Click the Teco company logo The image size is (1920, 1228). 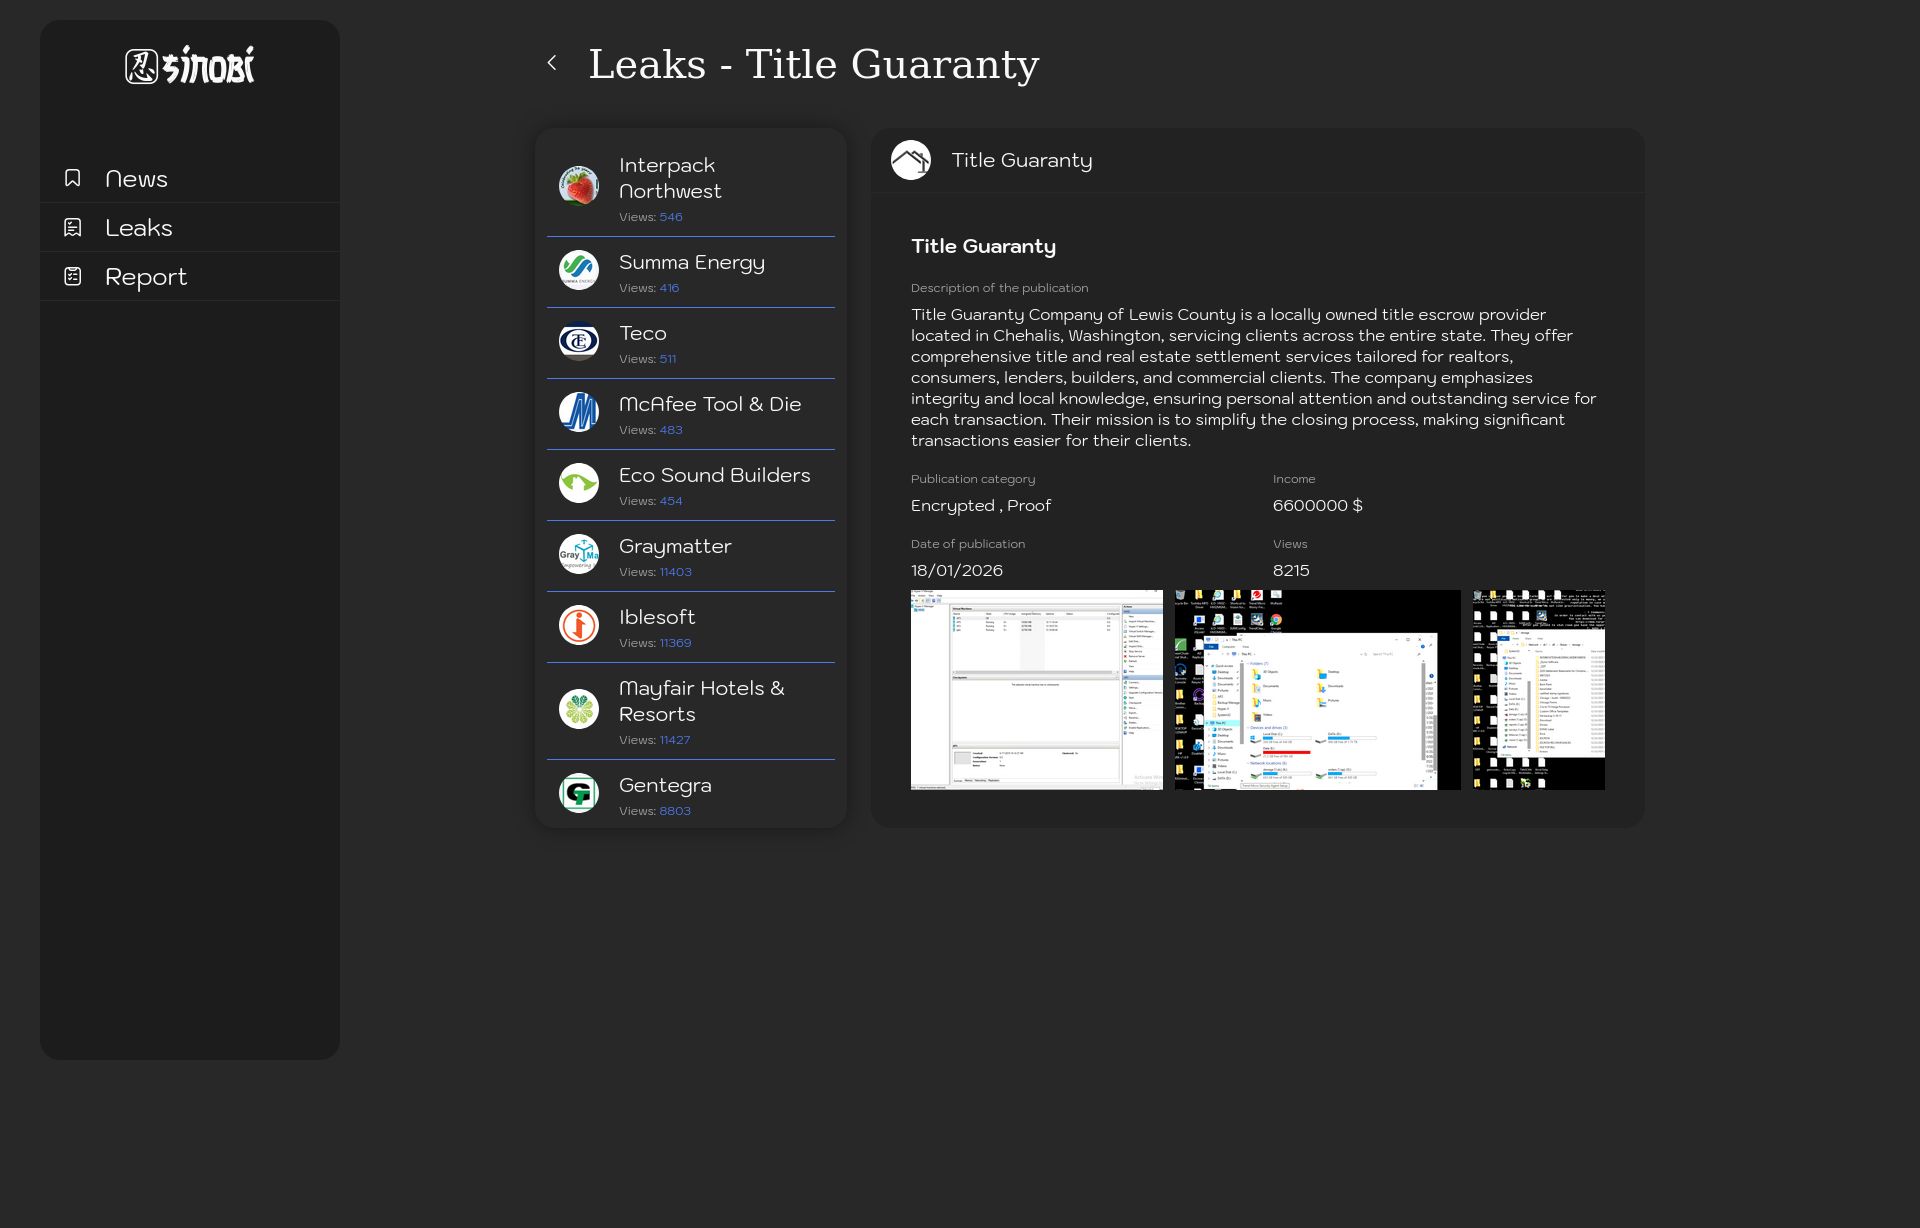pyautogui.click(x=579, y=341)
